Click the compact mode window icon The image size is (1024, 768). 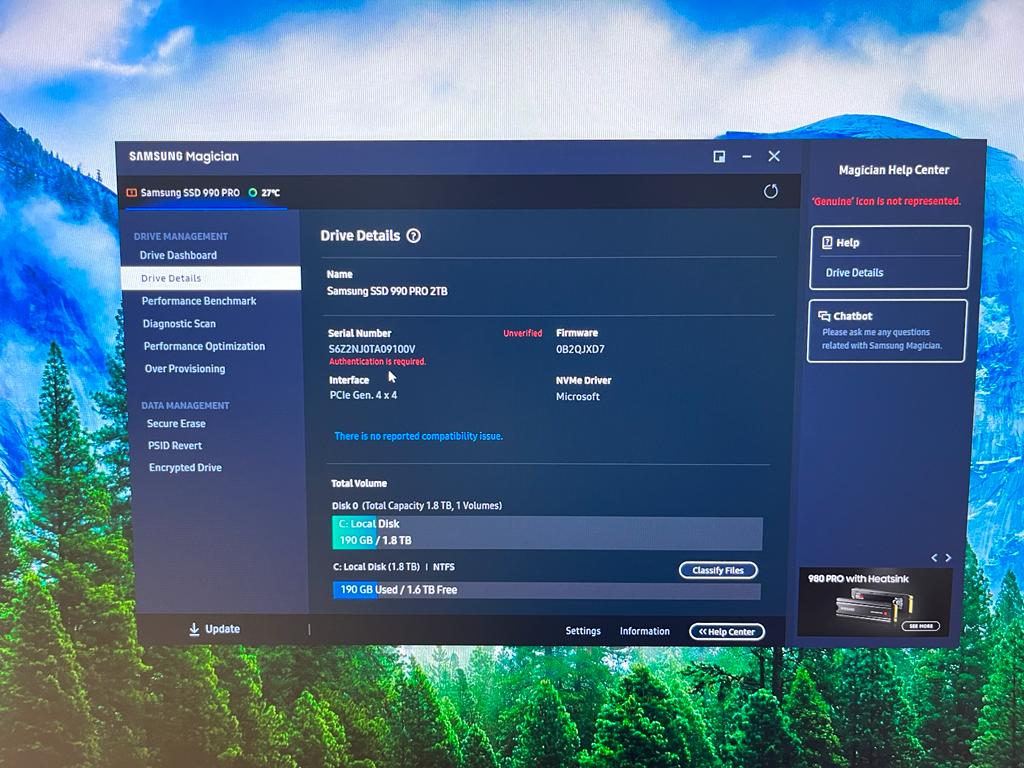coord(719,157)
